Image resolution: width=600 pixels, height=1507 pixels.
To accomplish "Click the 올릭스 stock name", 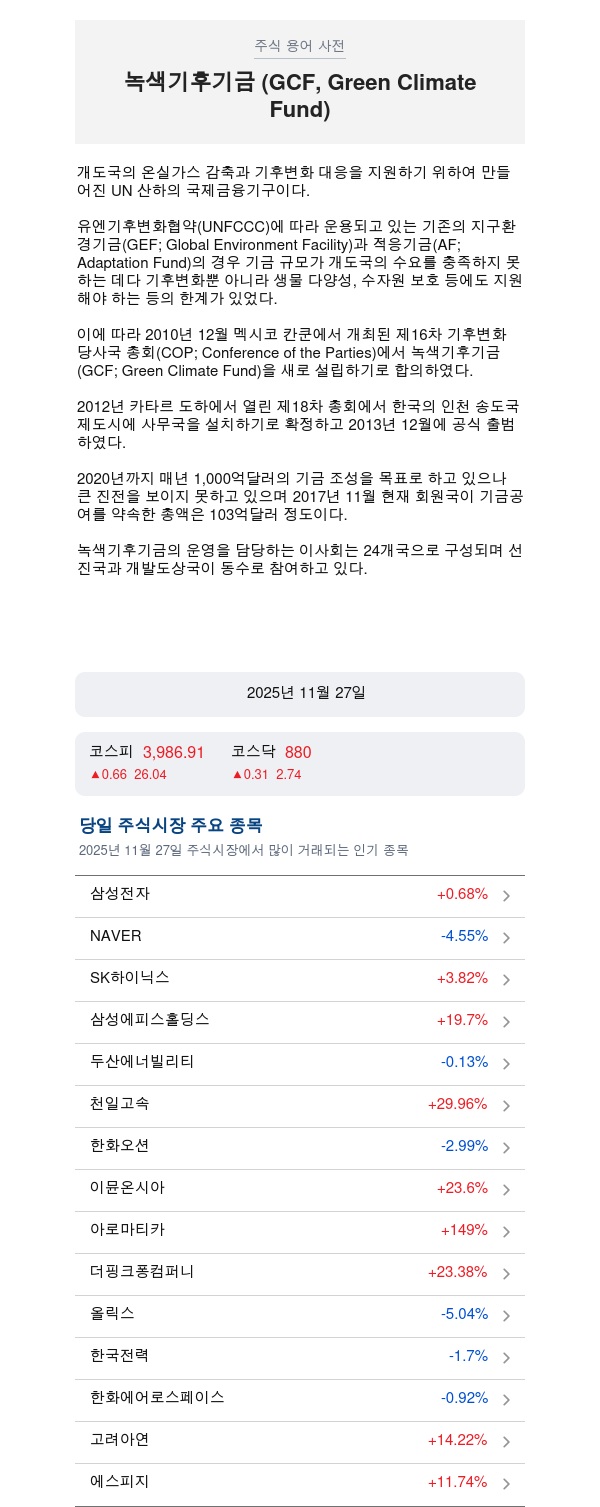I will tap(112, 1314).
